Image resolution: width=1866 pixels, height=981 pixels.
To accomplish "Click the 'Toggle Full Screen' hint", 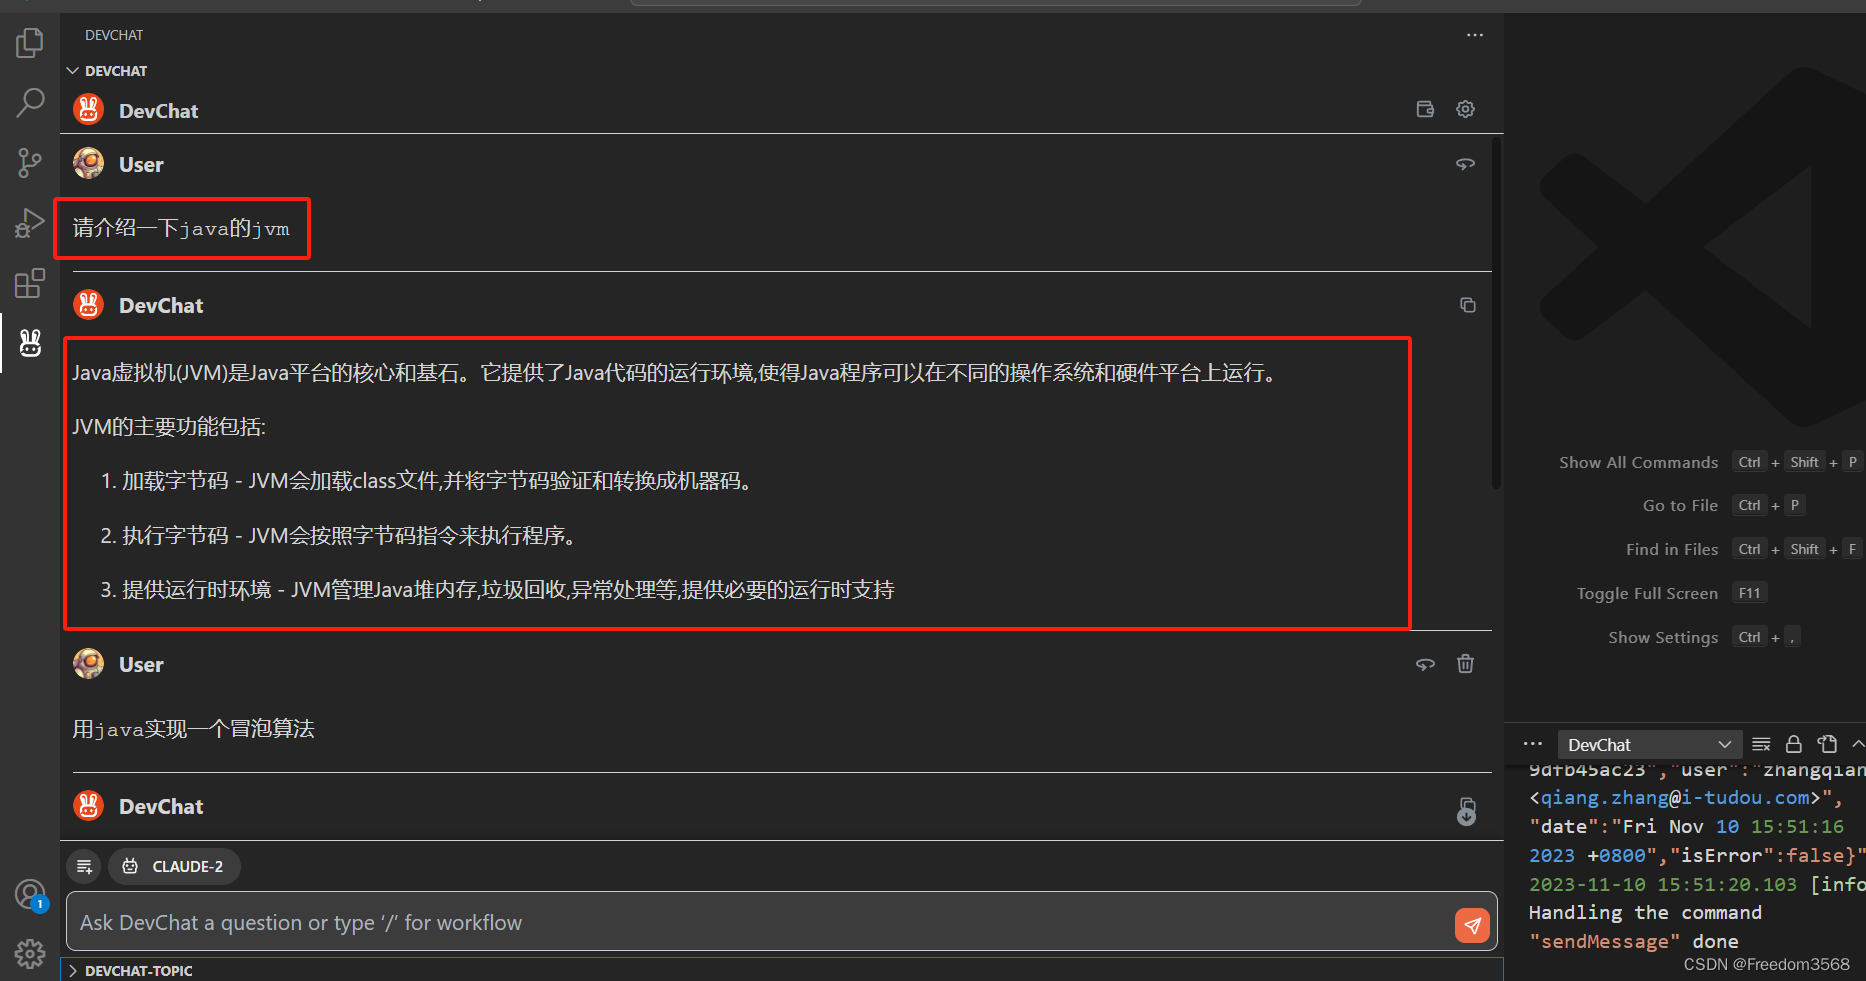I will tap(1647, 593).
